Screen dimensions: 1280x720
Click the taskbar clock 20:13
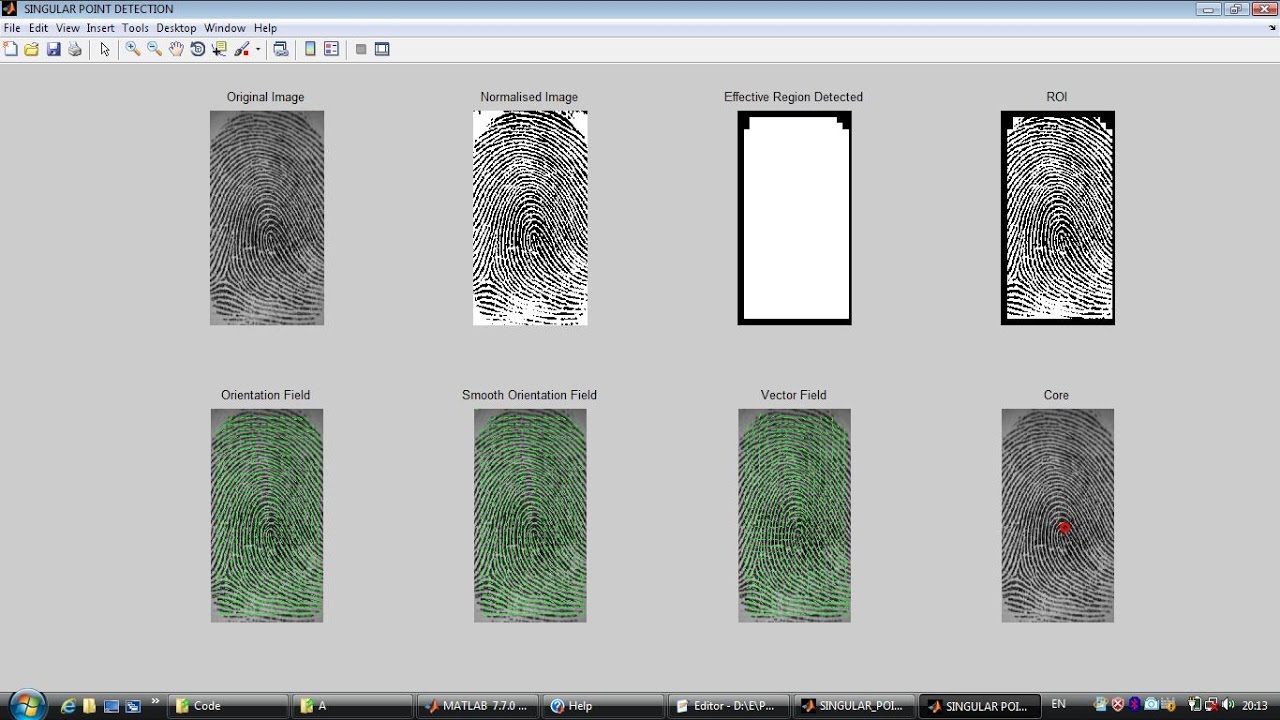pos(1255,705)
